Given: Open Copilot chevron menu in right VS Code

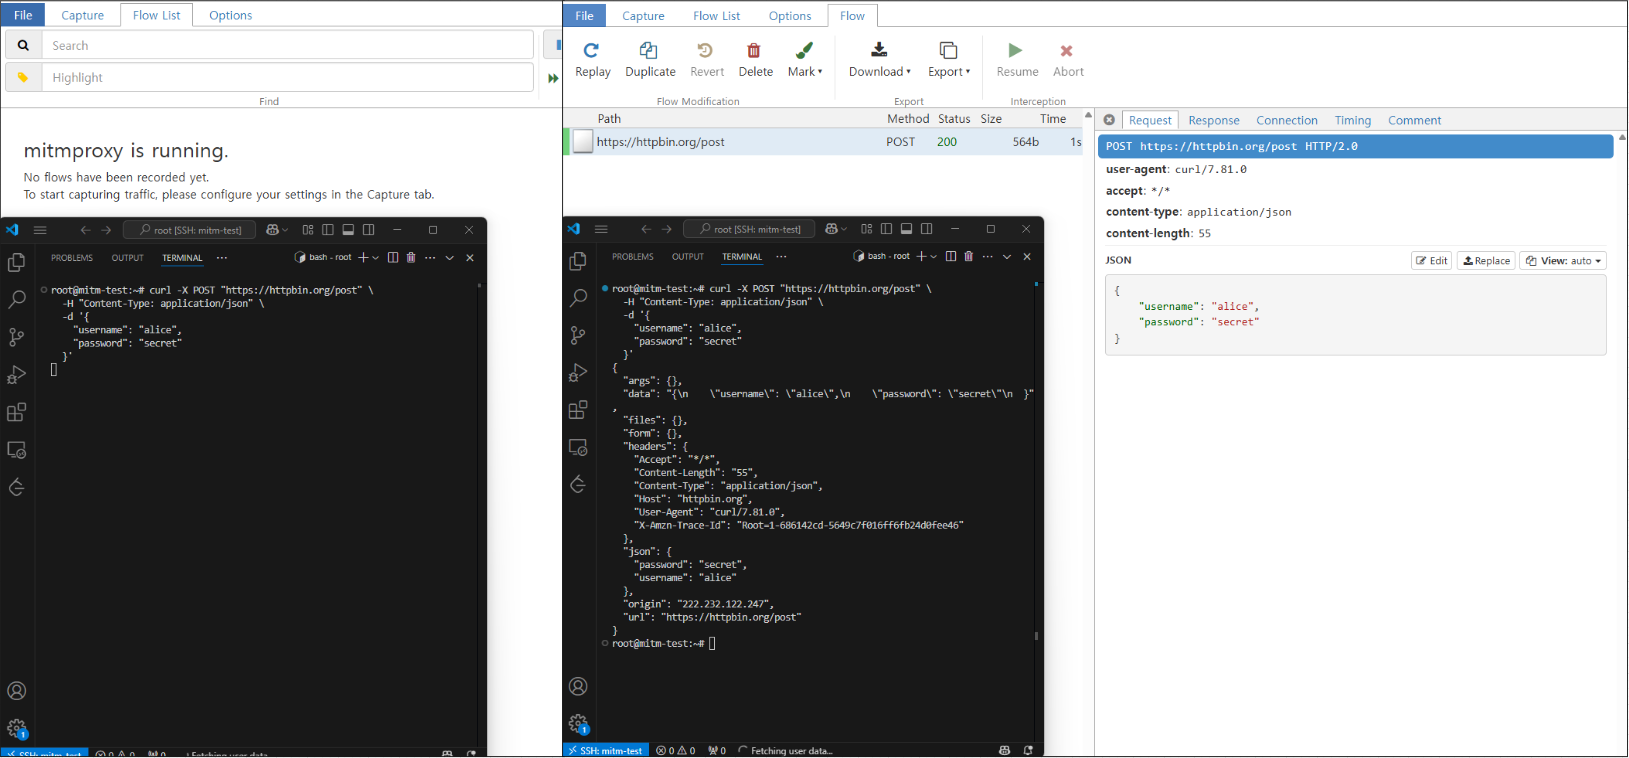Looking at the screenshot, I should (x=846, y=229).
